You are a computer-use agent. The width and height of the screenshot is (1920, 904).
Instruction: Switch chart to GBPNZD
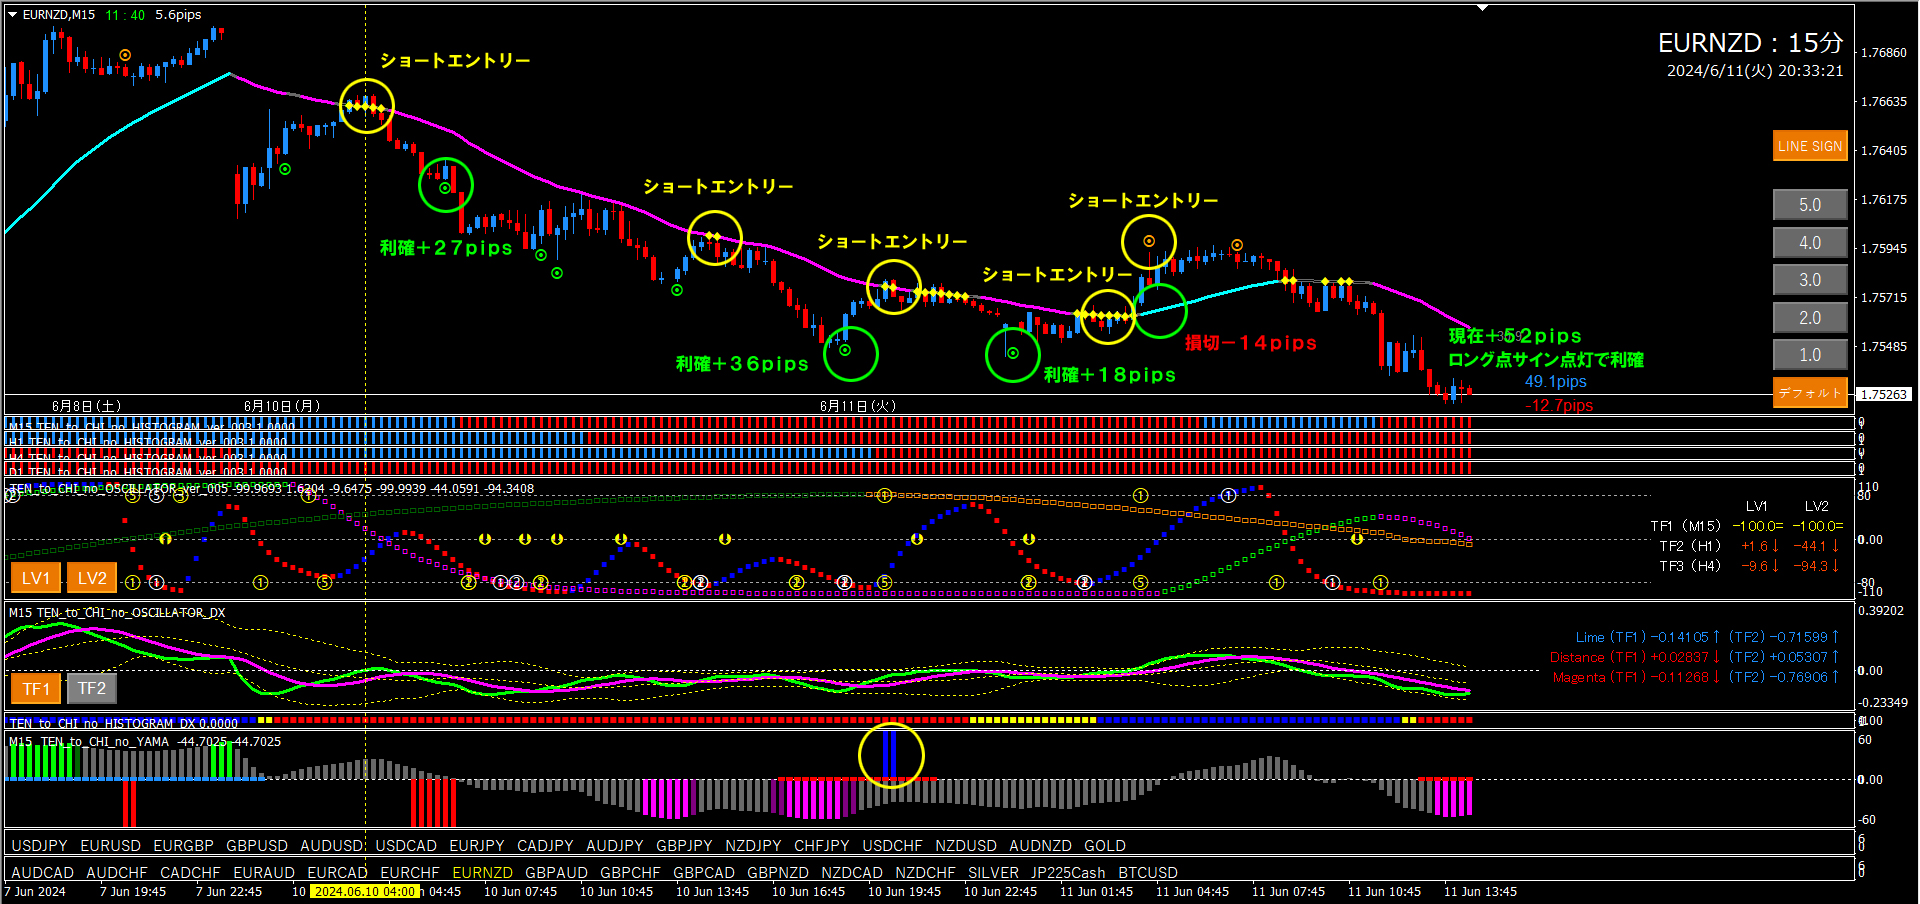[x=778, y=873]
